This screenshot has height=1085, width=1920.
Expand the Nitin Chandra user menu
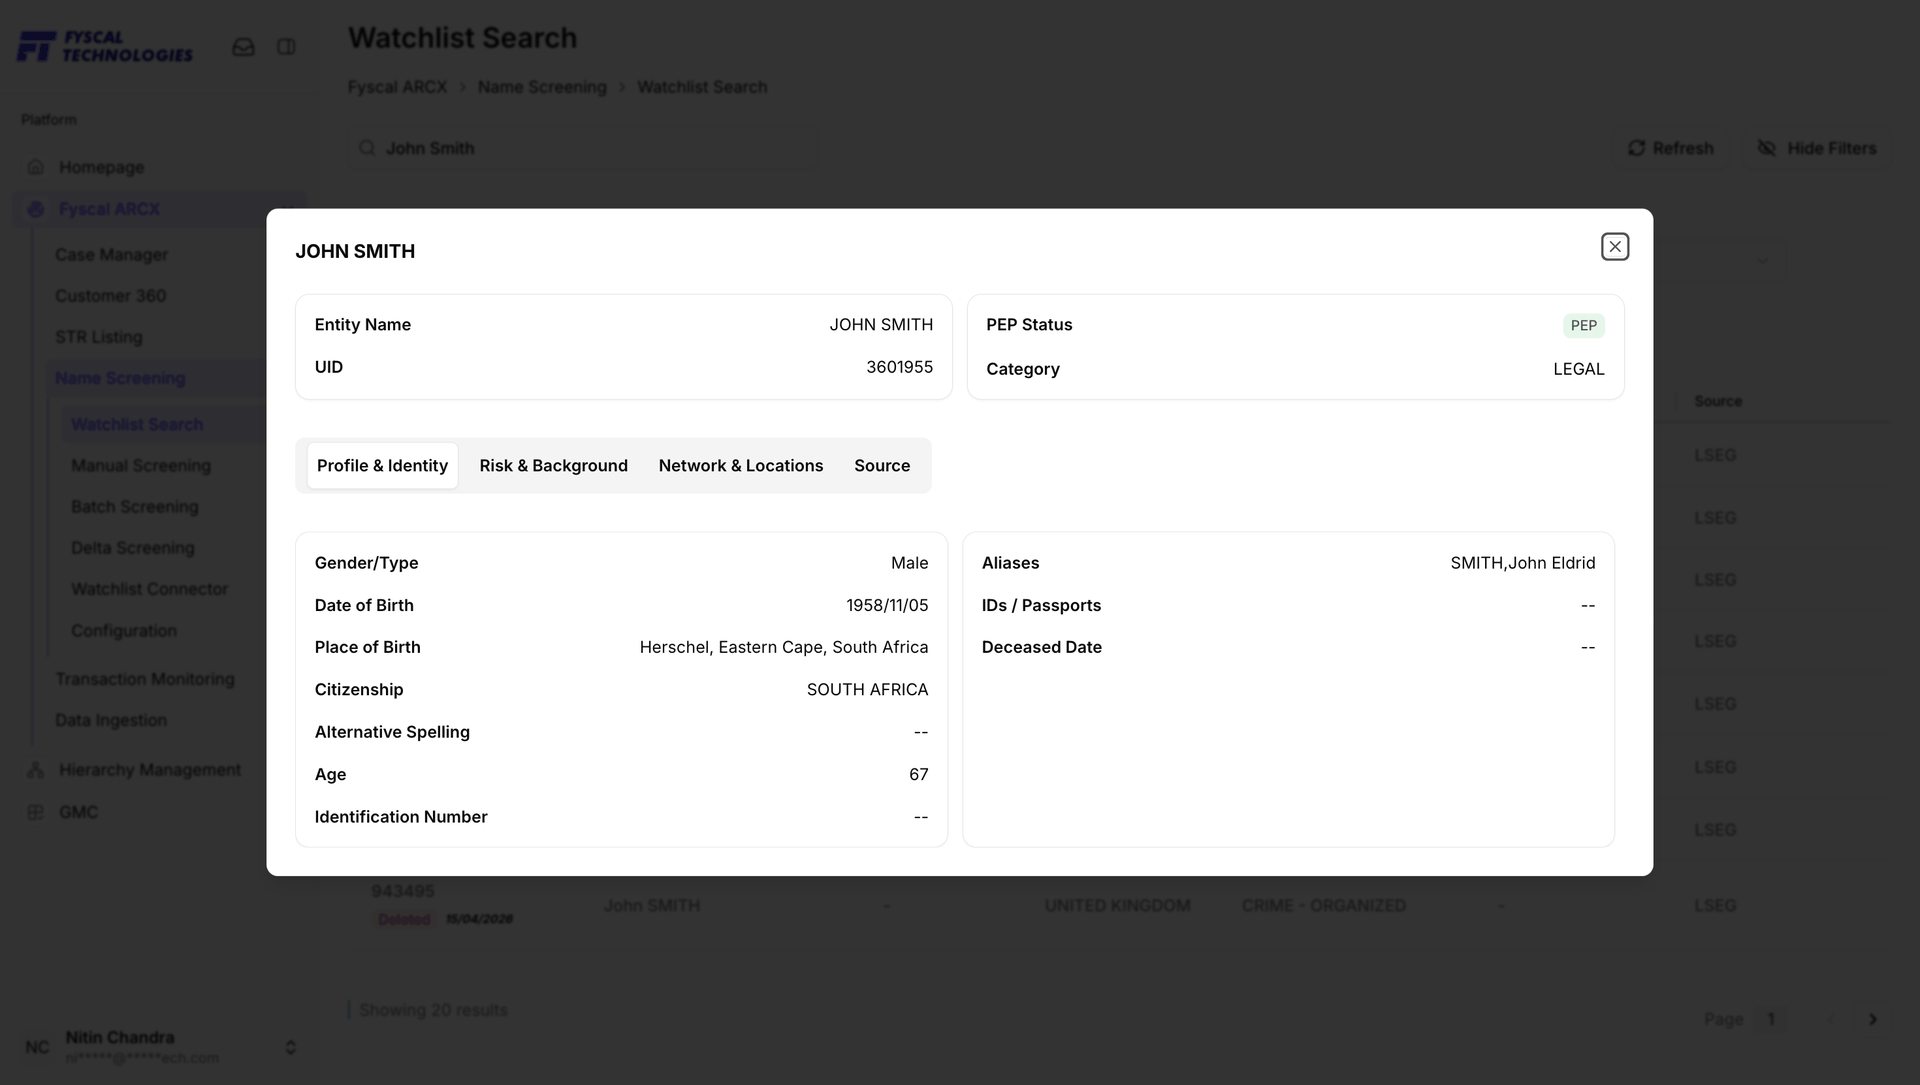[x=160, y=1047]
